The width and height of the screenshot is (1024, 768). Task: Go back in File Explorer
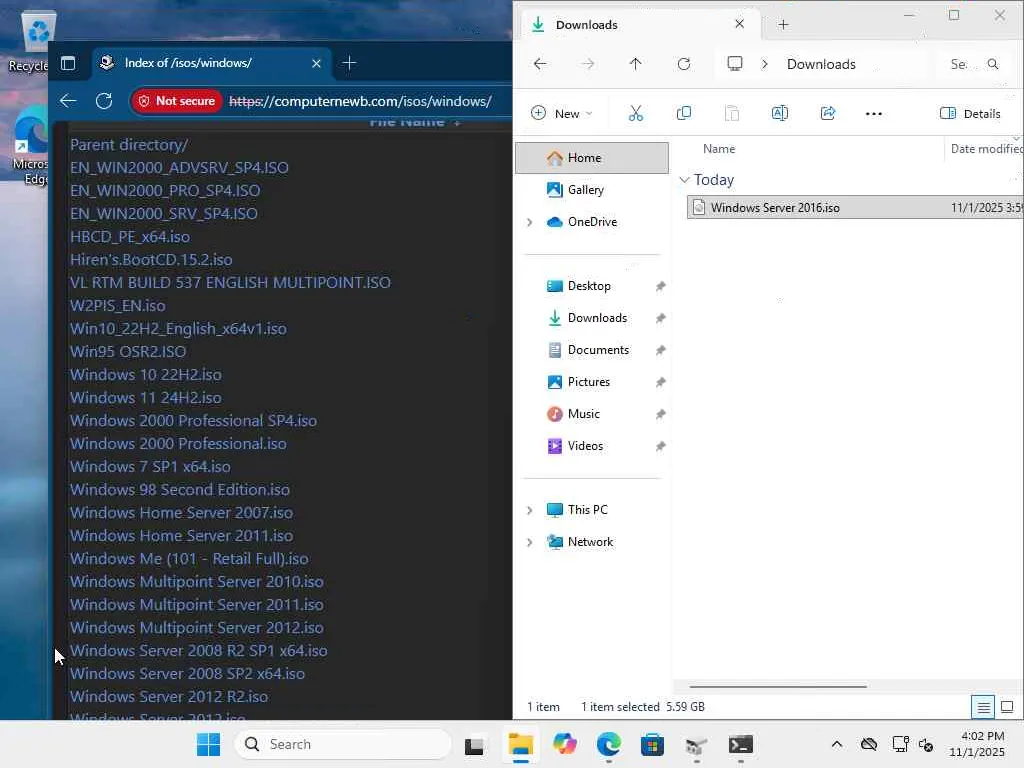click(x=540, y=64)
